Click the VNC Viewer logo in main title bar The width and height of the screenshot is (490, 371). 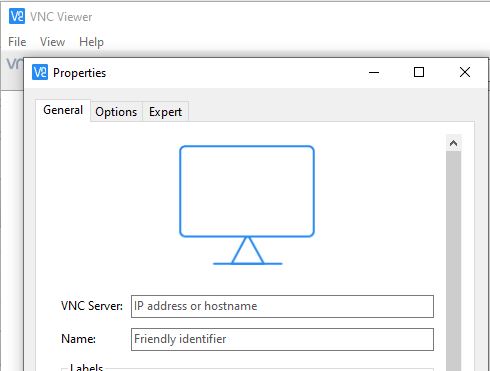click(17, 16)
